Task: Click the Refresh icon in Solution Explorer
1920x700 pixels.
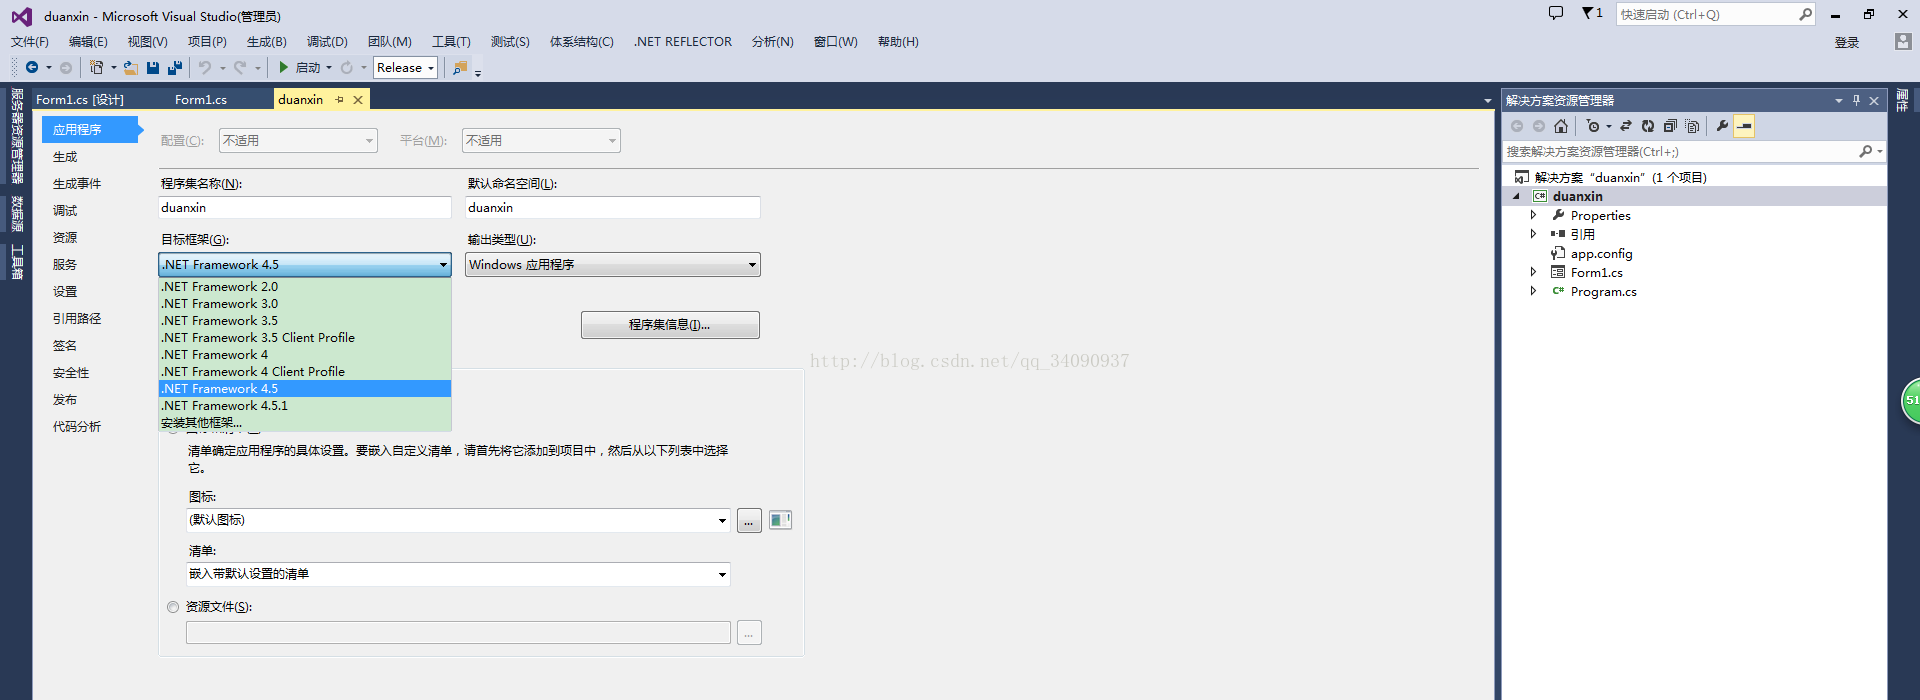Action: (x=1648, y=126)
